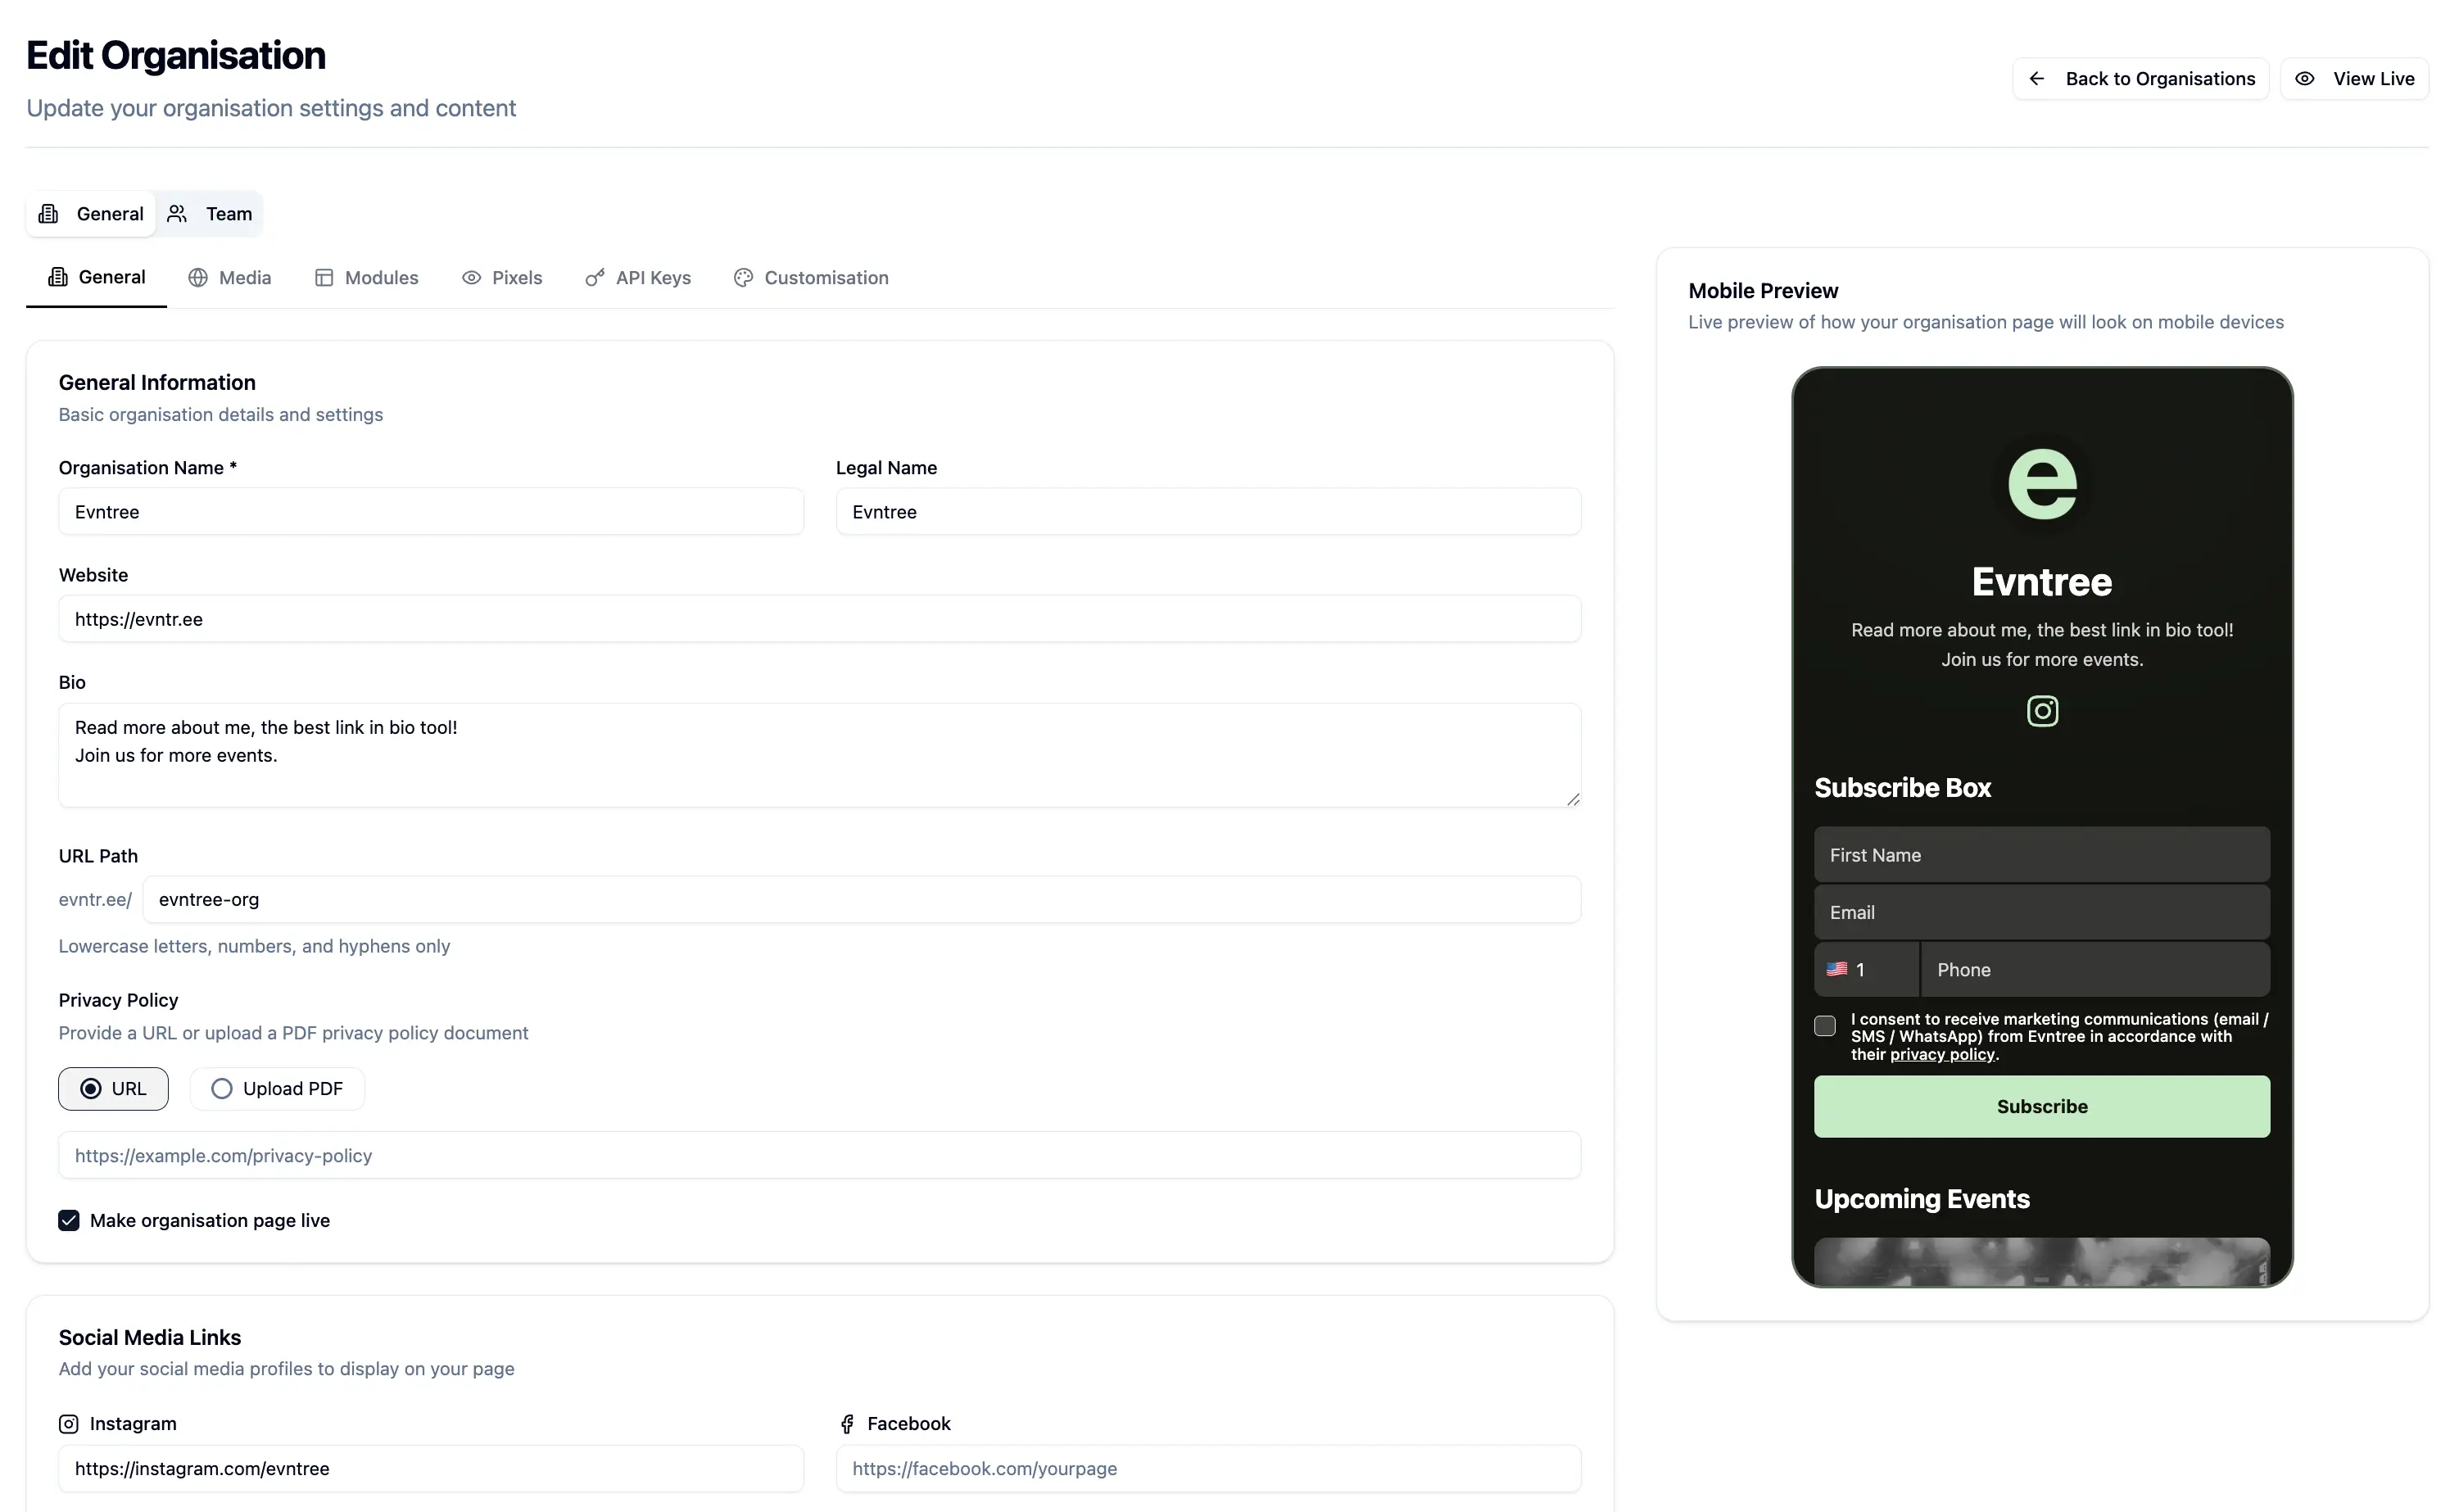This screenshot has width=2459, height=1512.
Task: Select the Pixels eye icon tab
Action: click(470, 277)
